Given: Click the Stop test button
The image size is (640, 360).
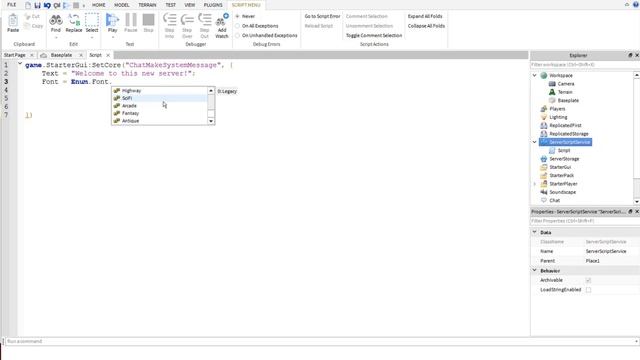Looking at the screenshot, I should click(149, 20).
